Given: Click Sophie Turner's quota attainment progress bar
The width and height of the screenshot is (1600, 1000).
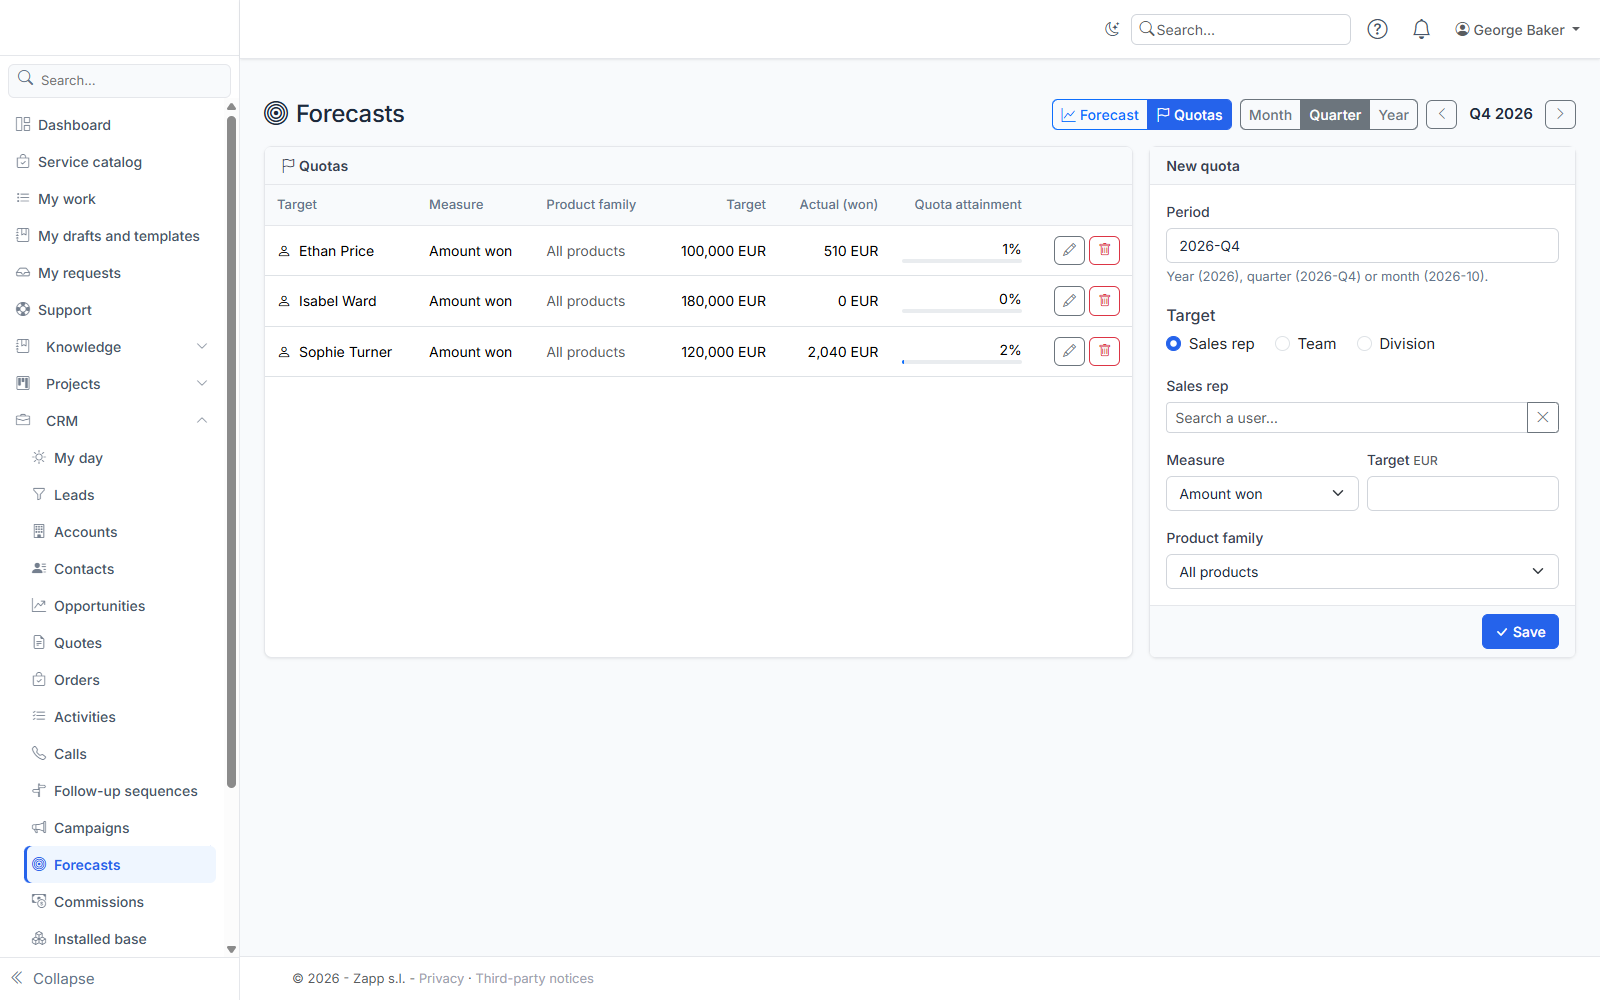Looking at the screenshot, I should (961, 361).
